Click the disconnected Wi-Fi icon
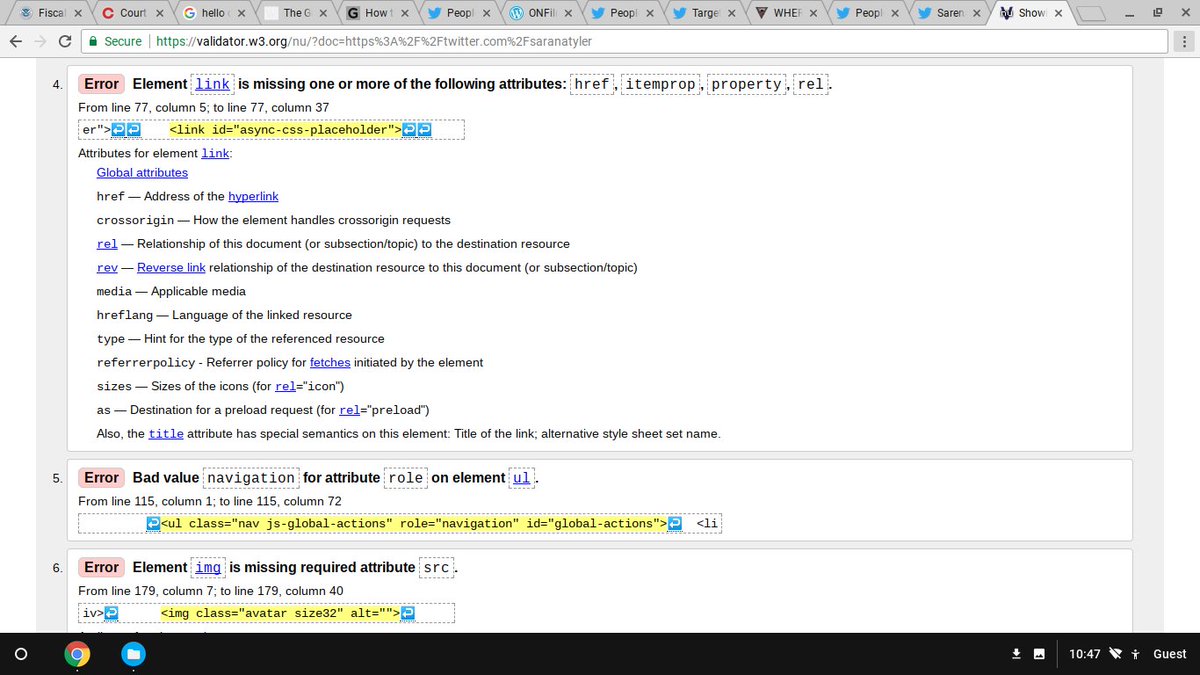Screen dimensions: 1200x675 (1116, 654)
